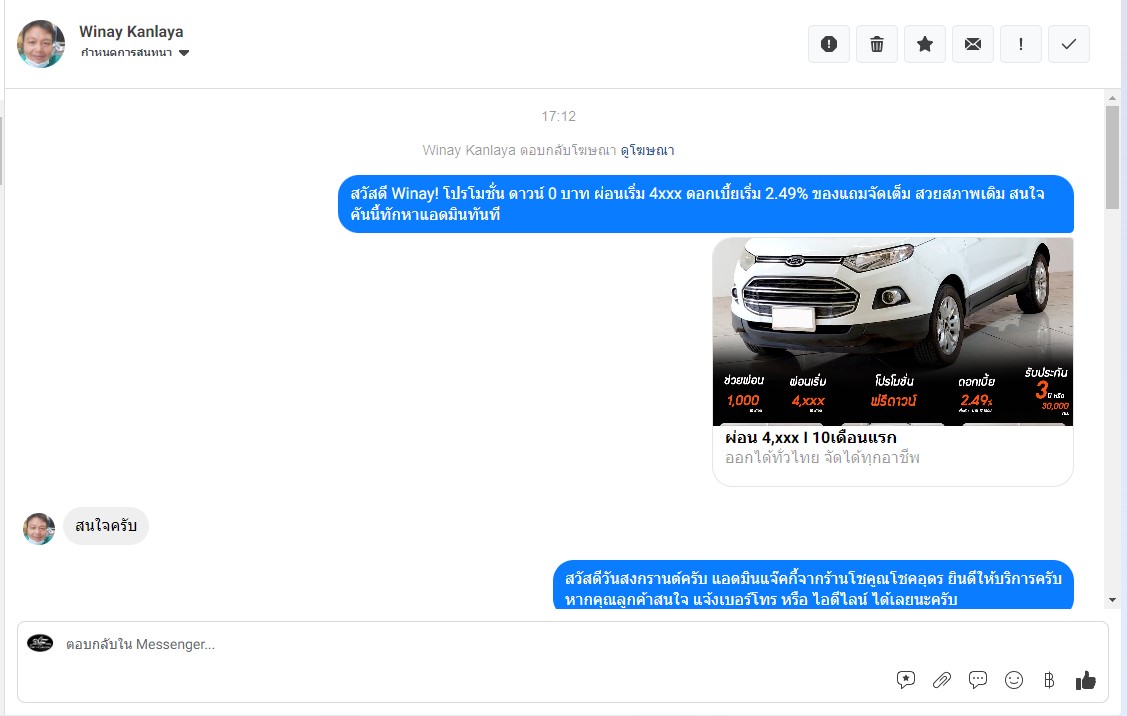This screenshot has height=716, width=1127.
Task: Open Winay Kanlaya profile name
Action: point(131,32)
